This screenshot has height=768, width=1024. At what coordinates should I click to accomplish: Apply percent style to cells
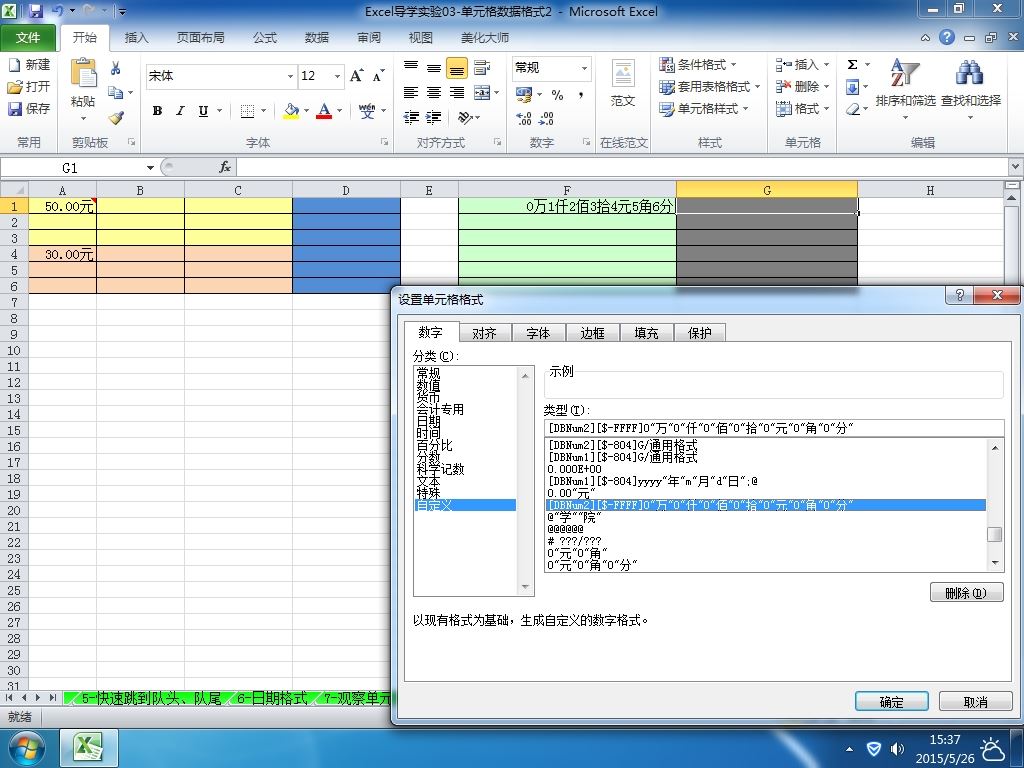(x=557, y=95)
